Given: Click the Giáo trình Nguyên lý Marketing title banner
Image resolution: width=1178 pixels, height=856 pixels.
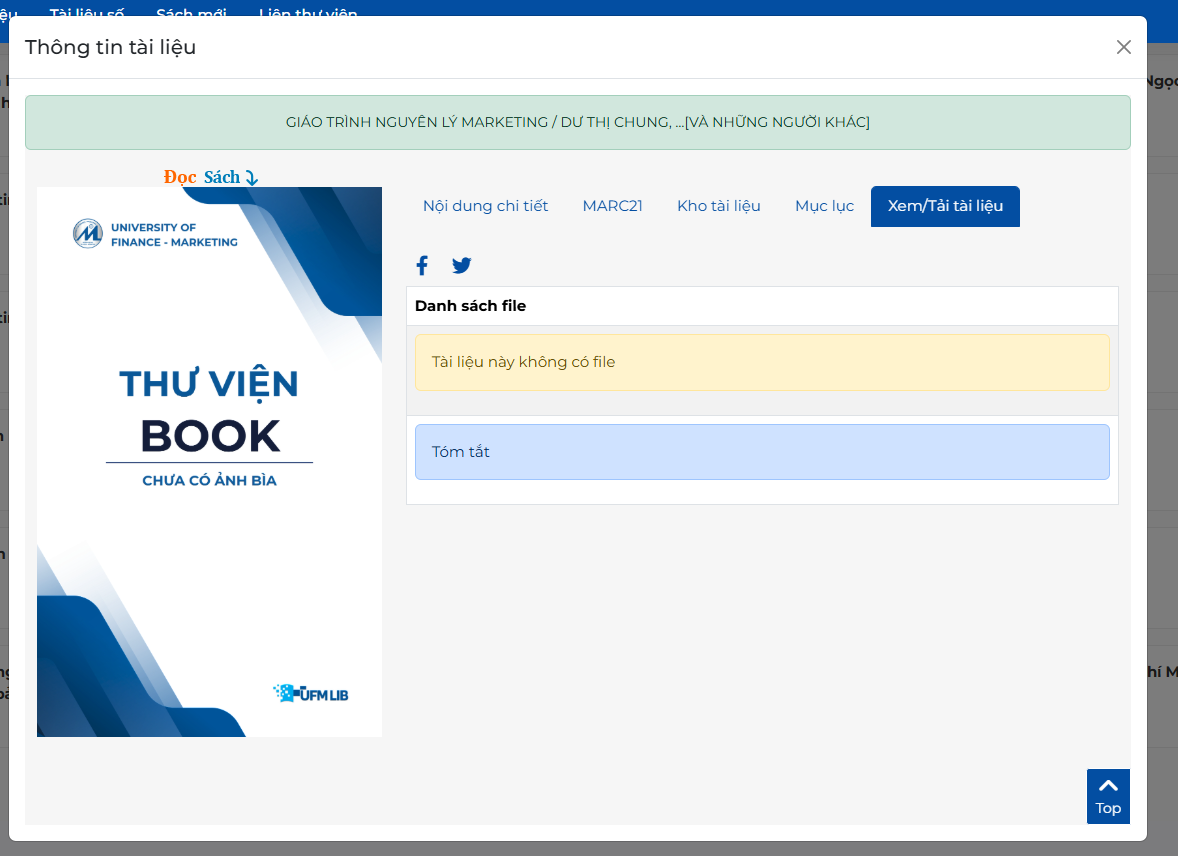Looking at the screenshot, I should coord(577,123).
